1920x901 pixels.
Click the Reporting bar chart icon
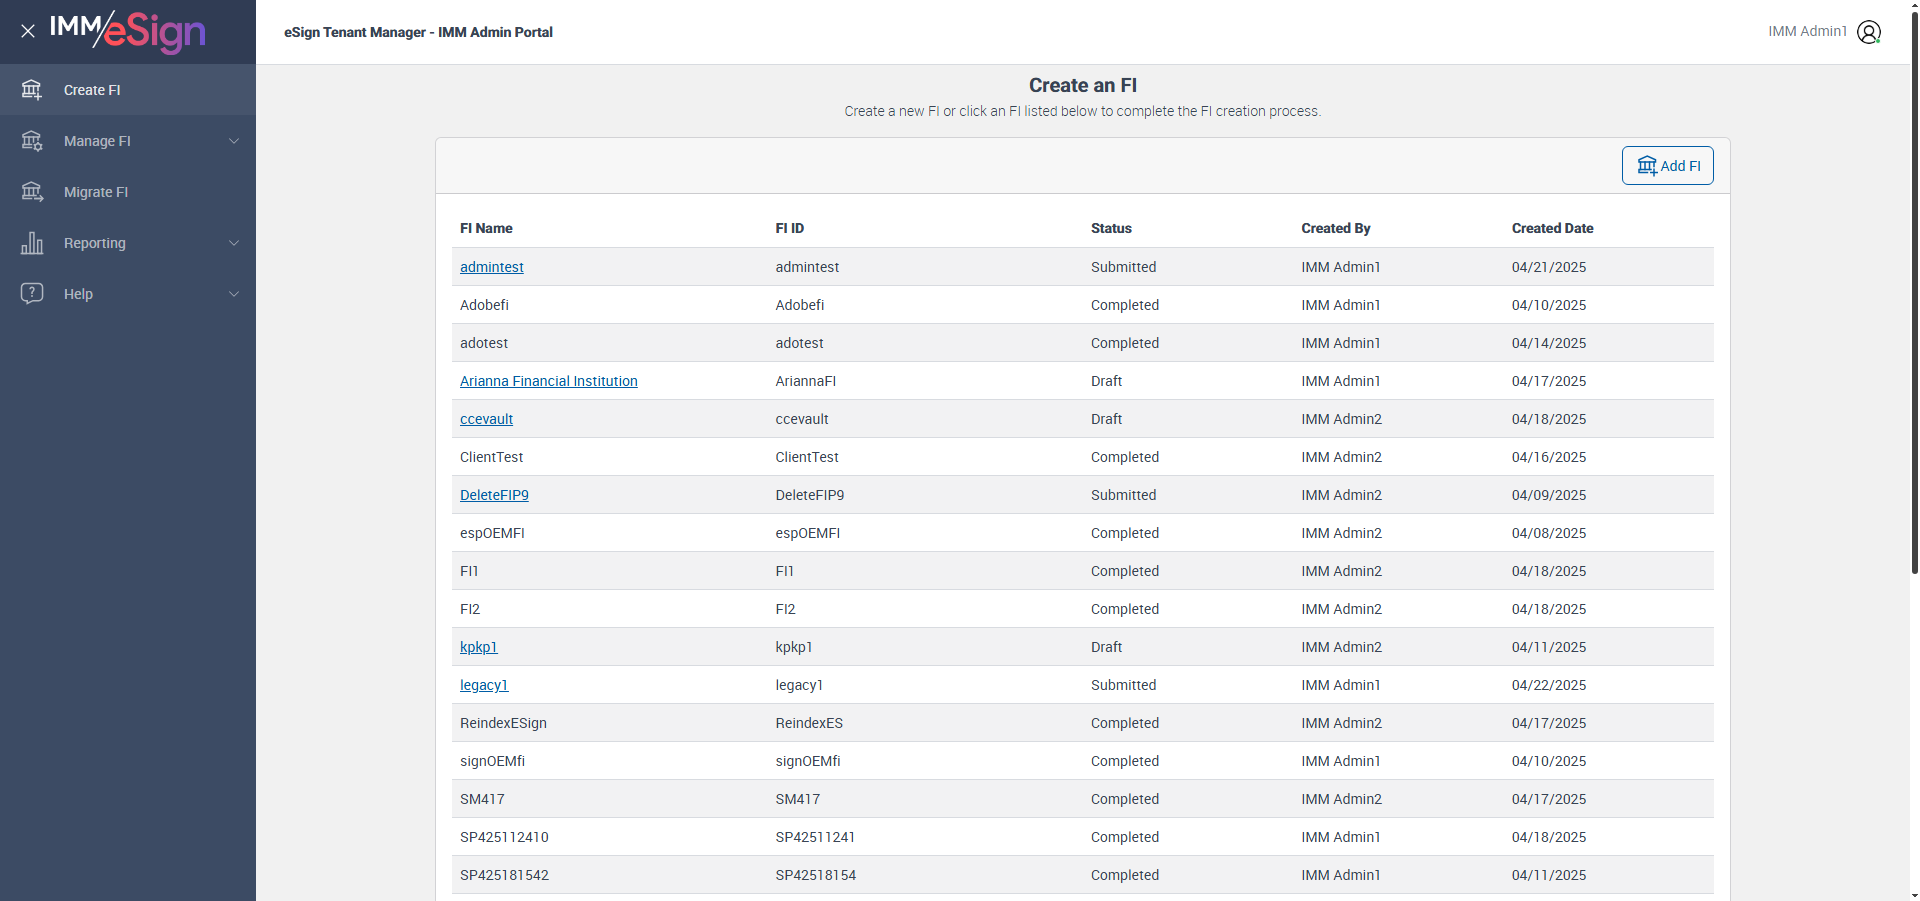pyautogui.click(x=32, y=243)
